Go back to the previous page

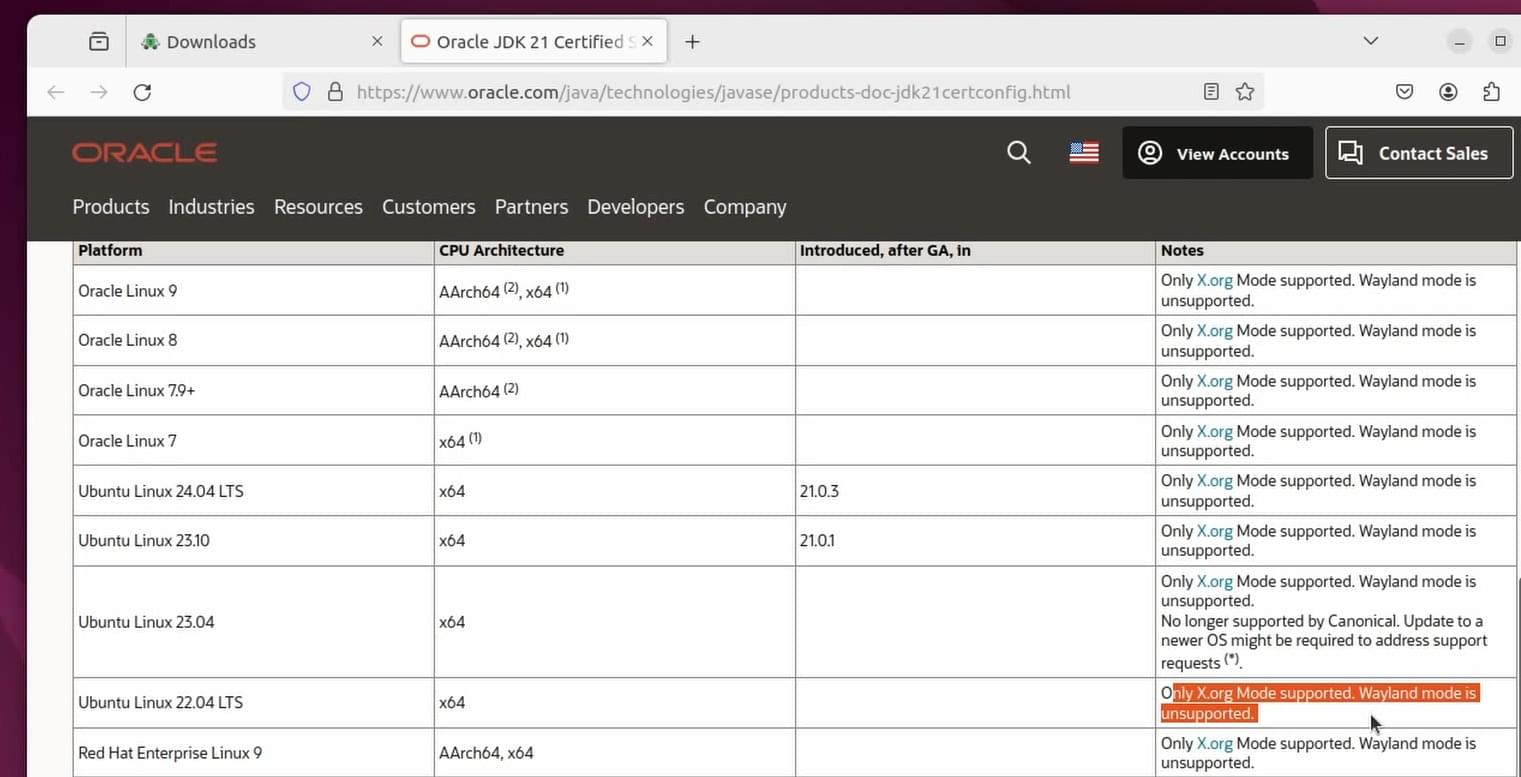click(x=56, y=92)
